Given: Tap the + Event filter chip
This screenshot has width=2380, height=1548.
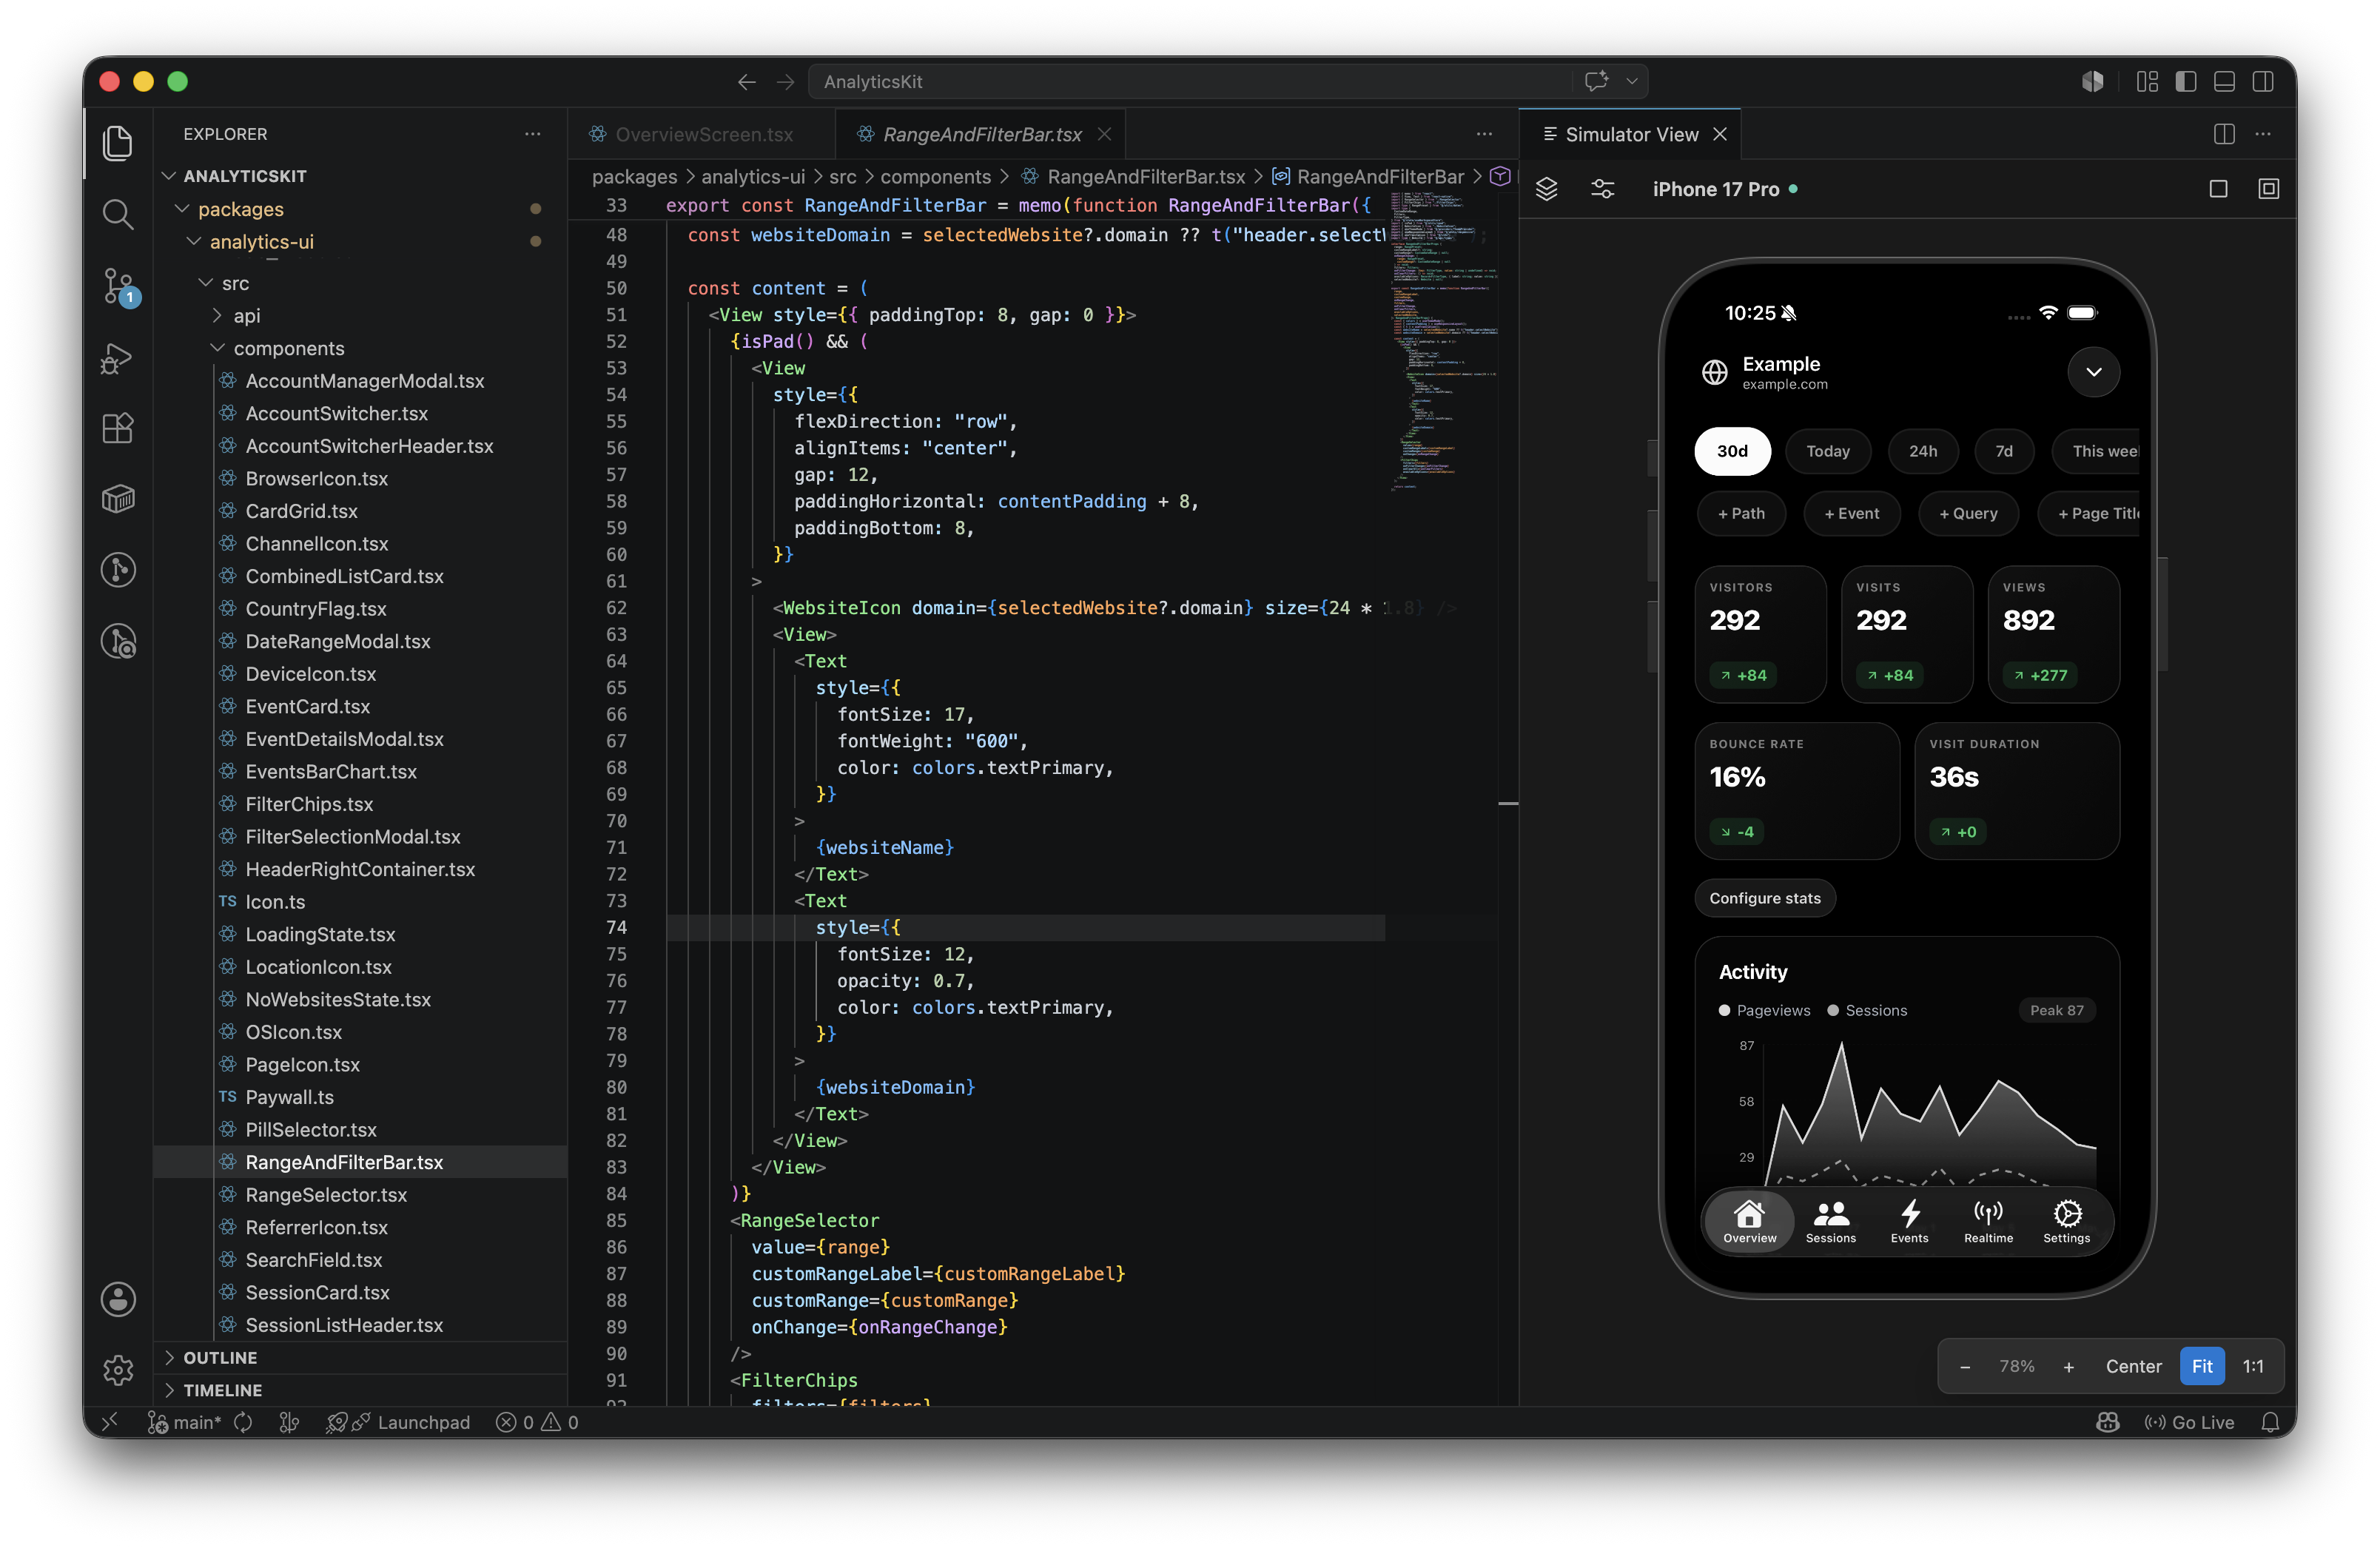Looking at the screenshot, I should [1851, 513].
